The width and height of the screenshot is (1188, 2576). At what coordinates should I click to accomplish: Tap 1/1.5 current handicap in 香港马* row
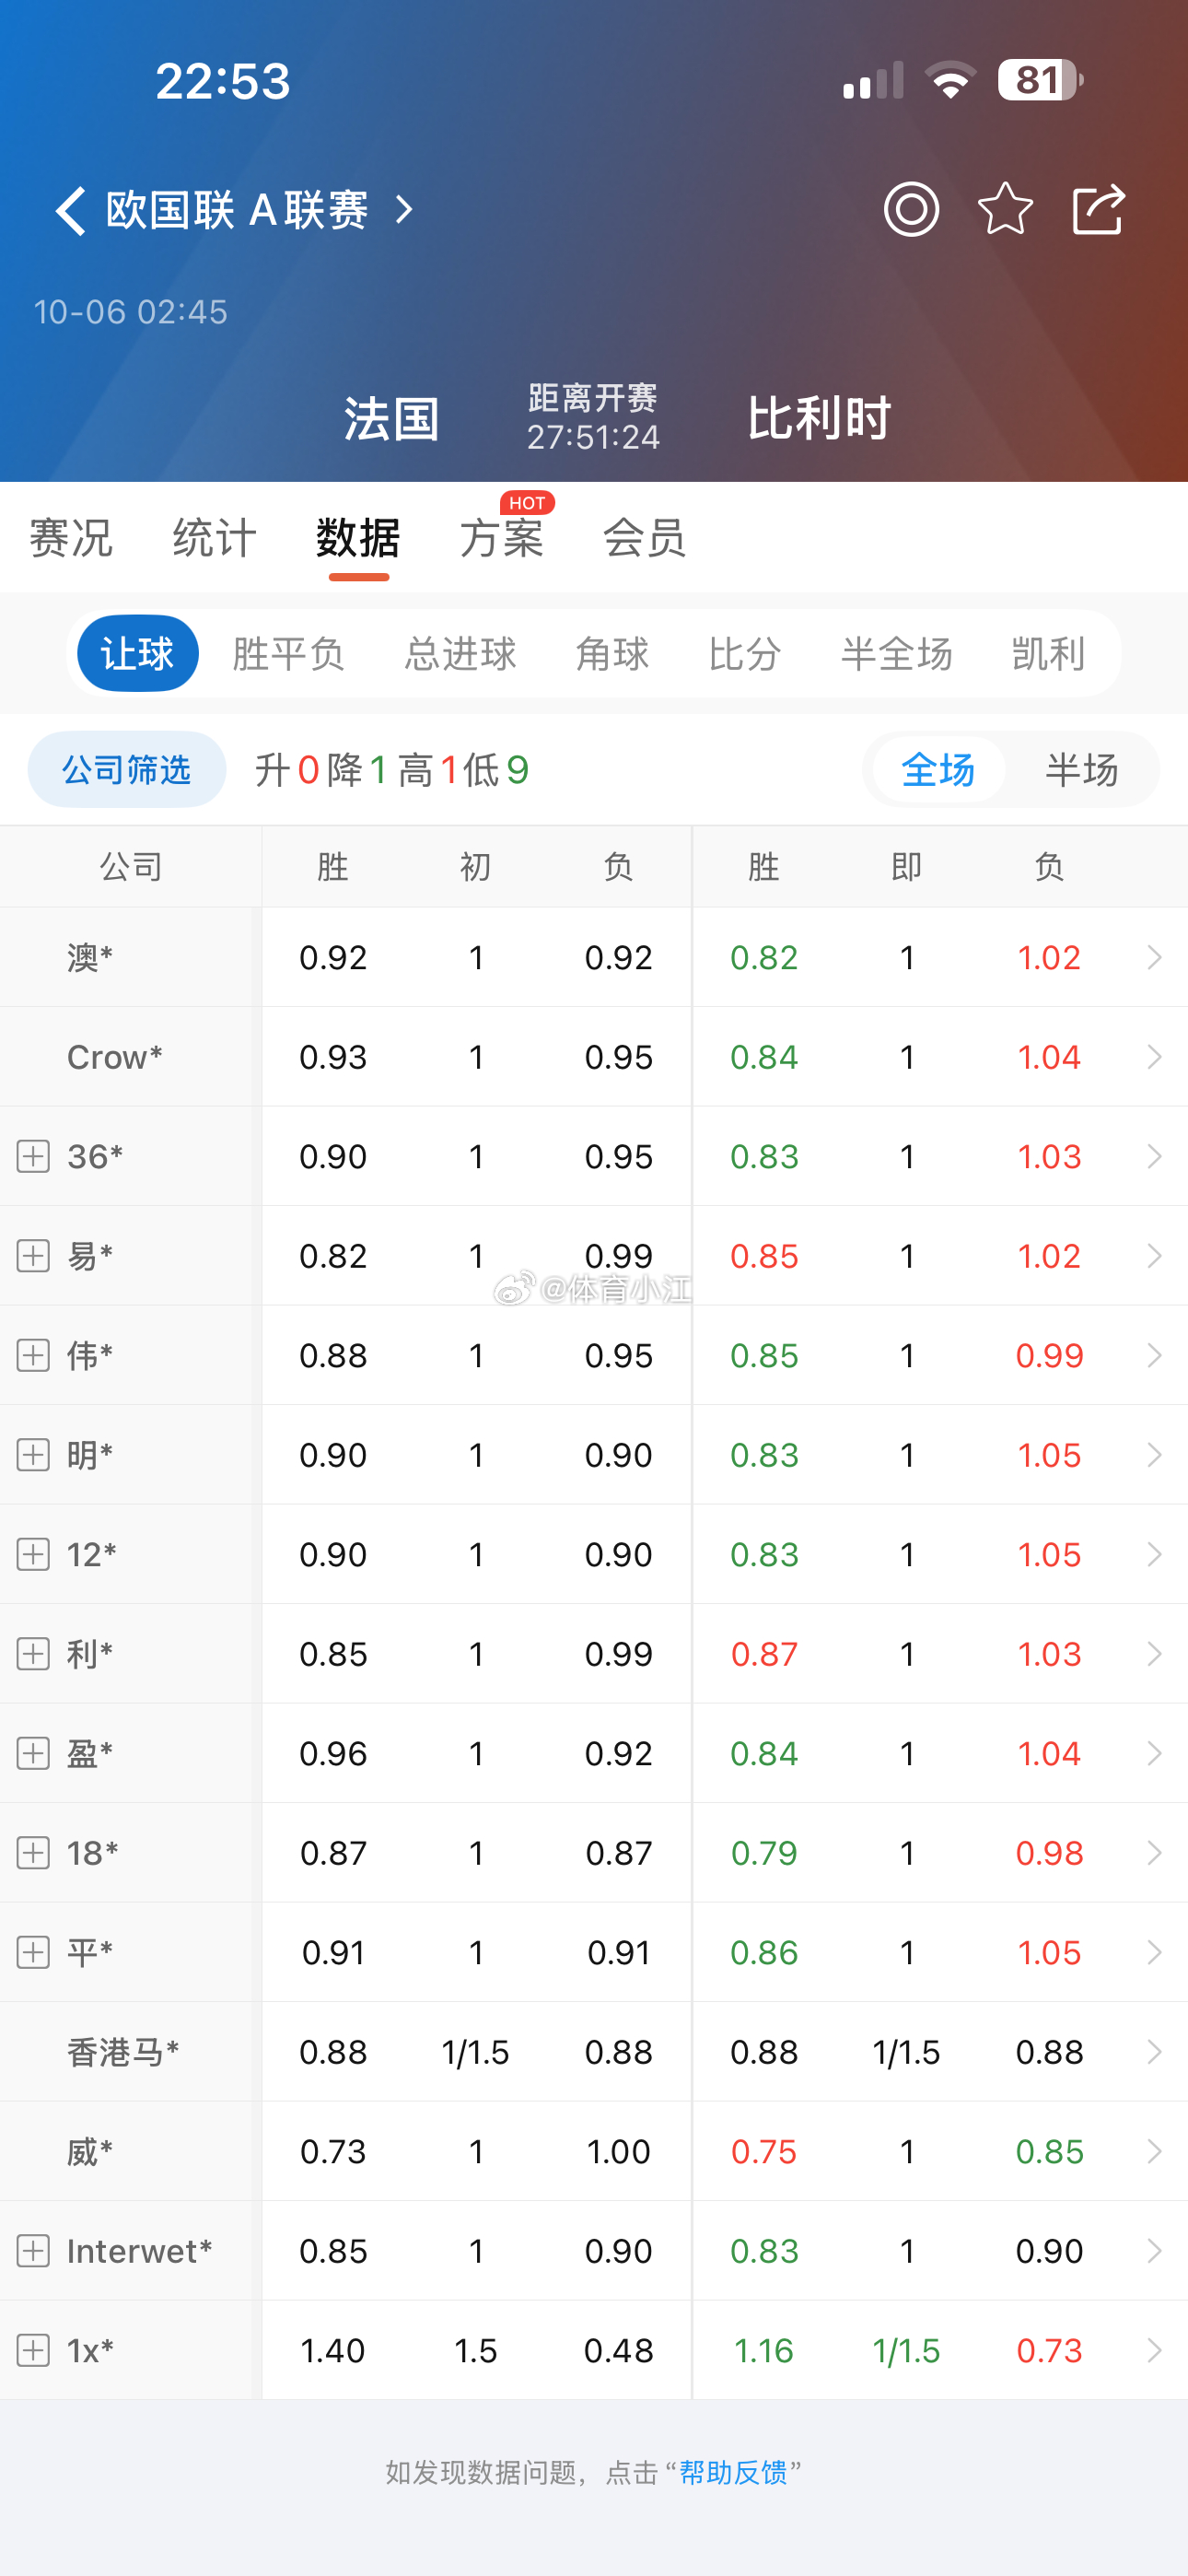coord(906,2052)
